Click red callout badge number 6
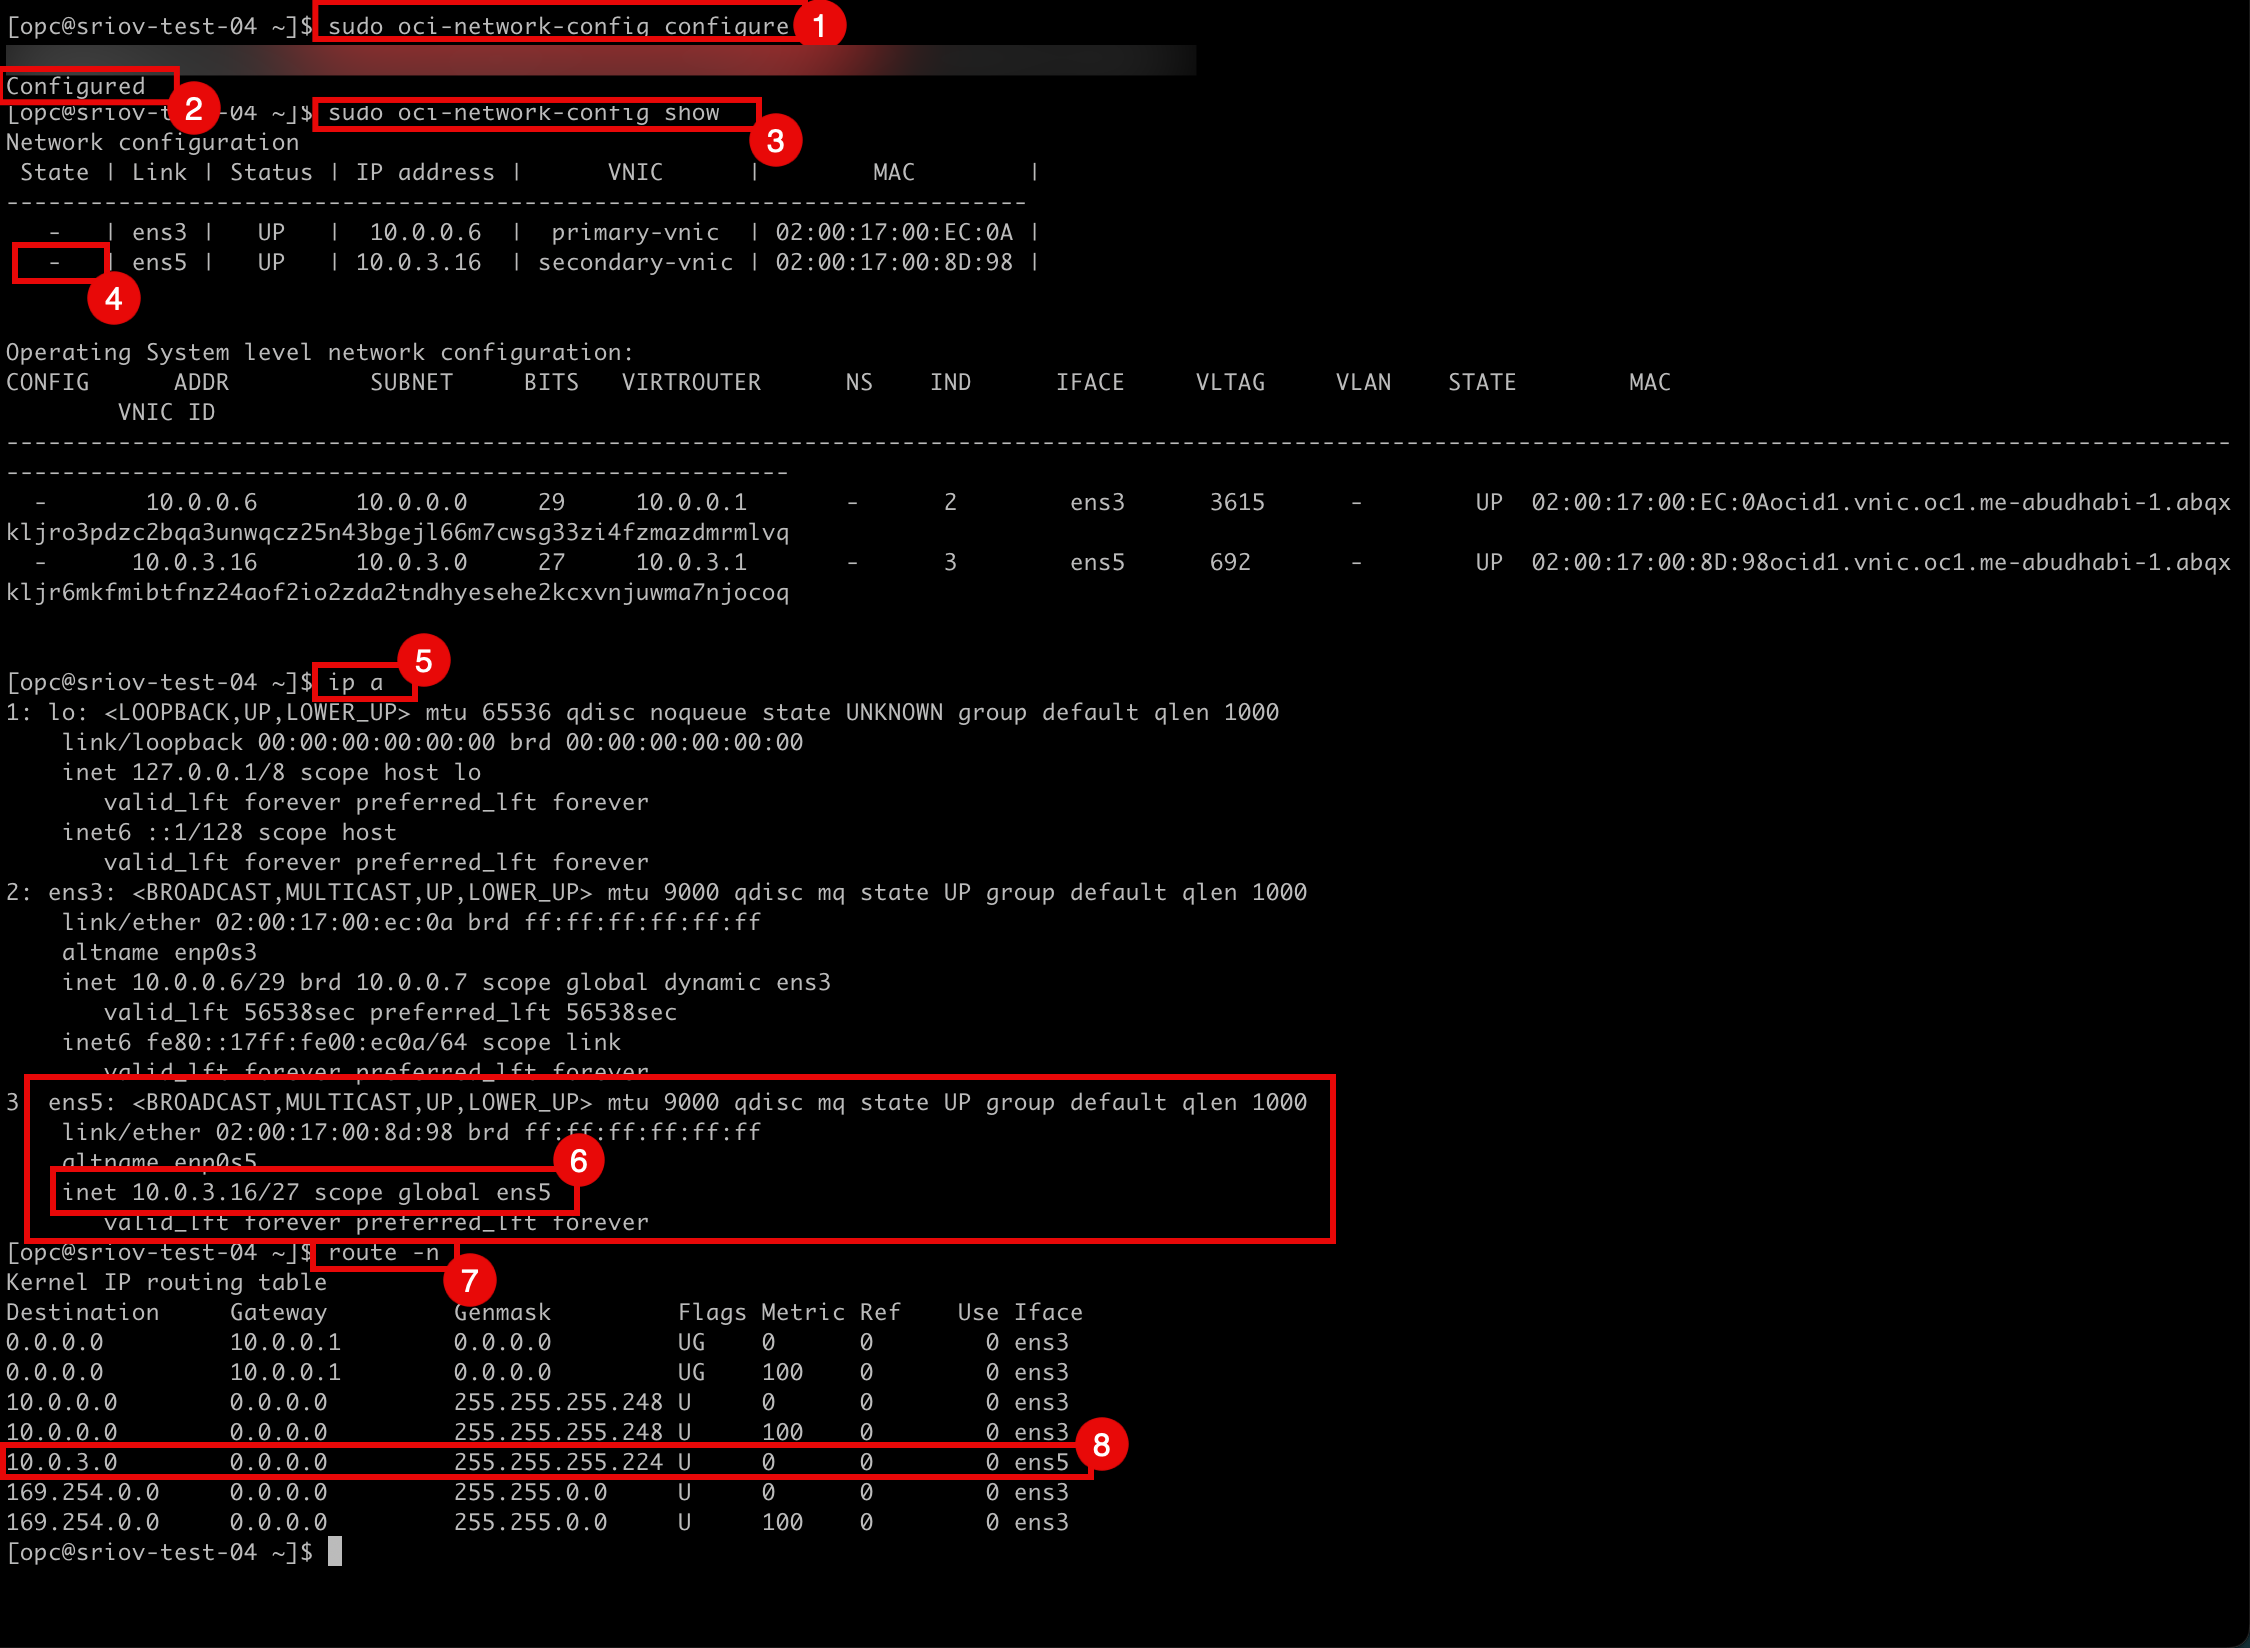2250x1648 pixels. [x=578, y=1161]
